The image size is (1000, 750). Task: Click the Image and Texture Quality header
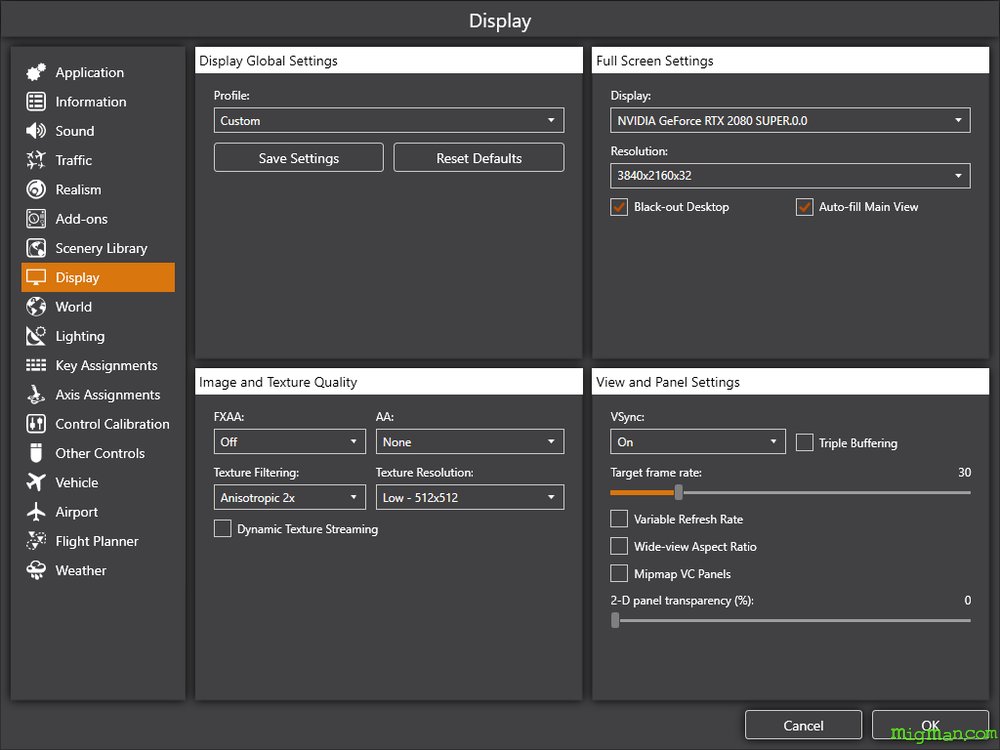389,382
